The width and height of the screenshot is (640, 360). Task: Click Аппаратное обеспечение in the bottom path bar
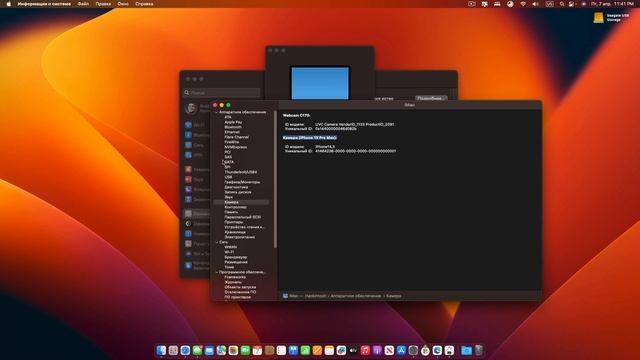pos(356,296)
